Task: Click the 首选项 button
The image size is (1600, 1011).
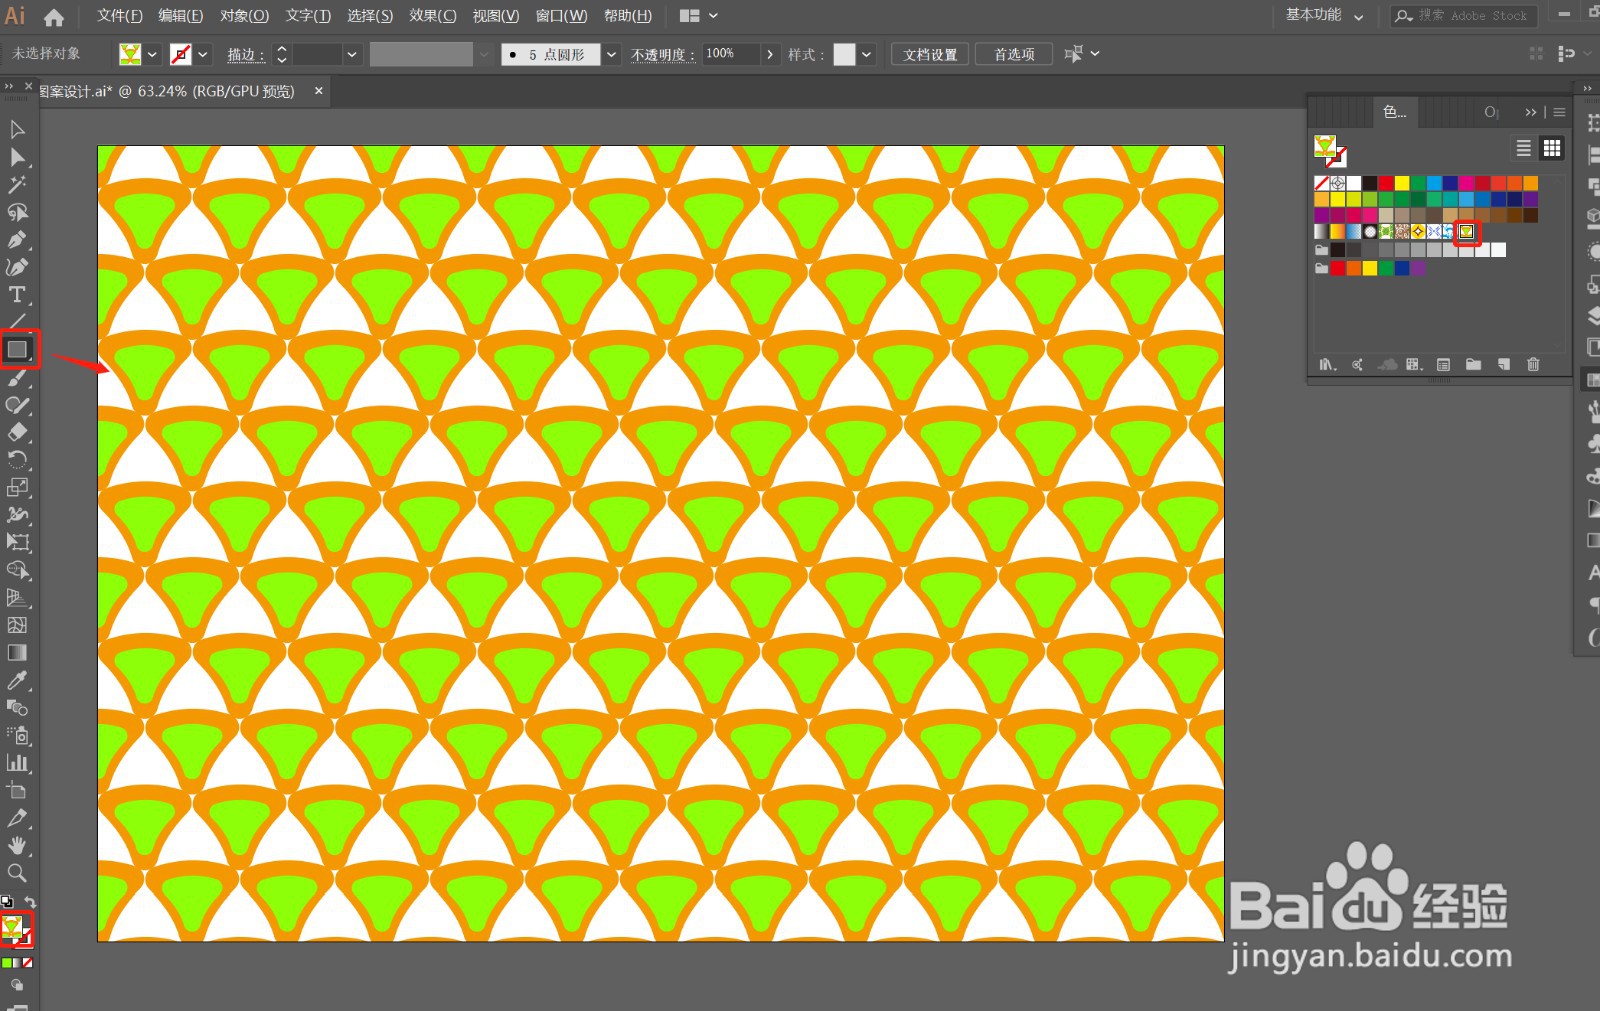Action: [x=1014, y=54]
